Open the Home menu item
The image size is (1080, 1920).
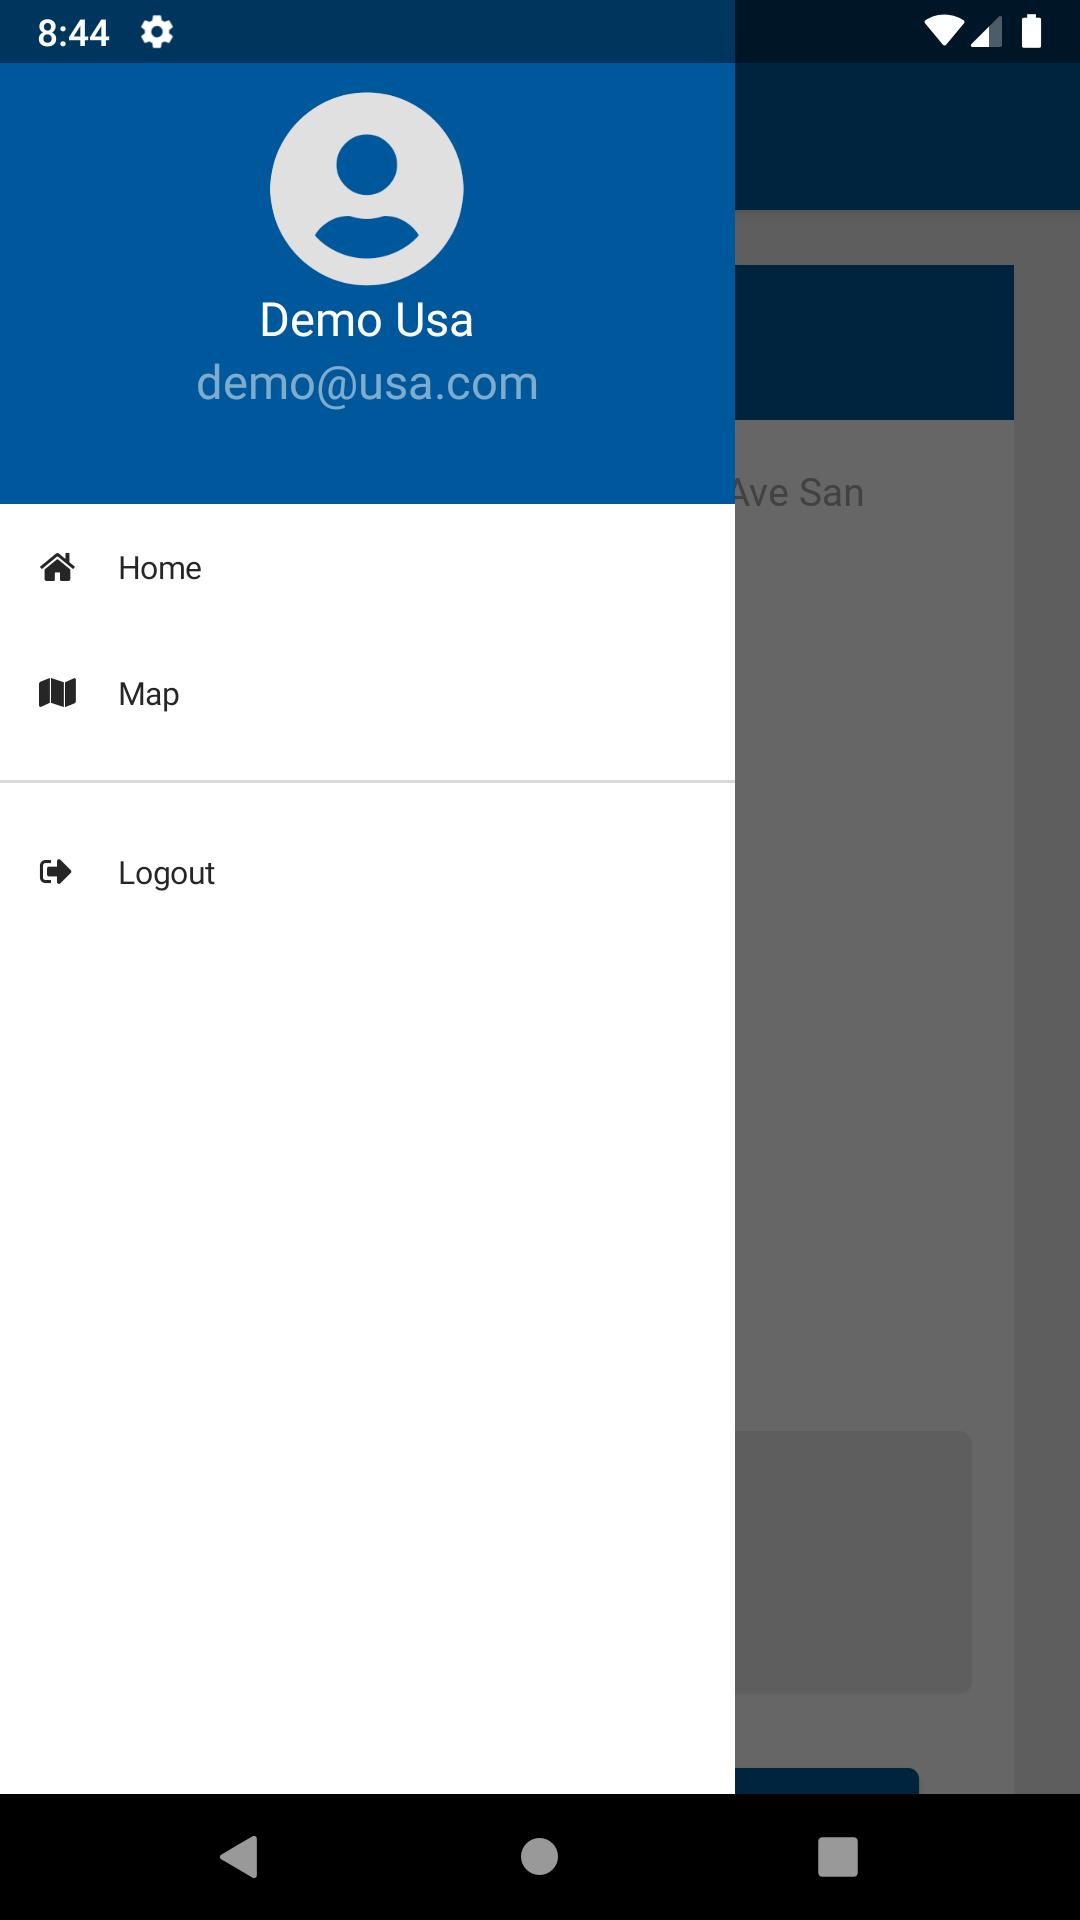point(367,567)
